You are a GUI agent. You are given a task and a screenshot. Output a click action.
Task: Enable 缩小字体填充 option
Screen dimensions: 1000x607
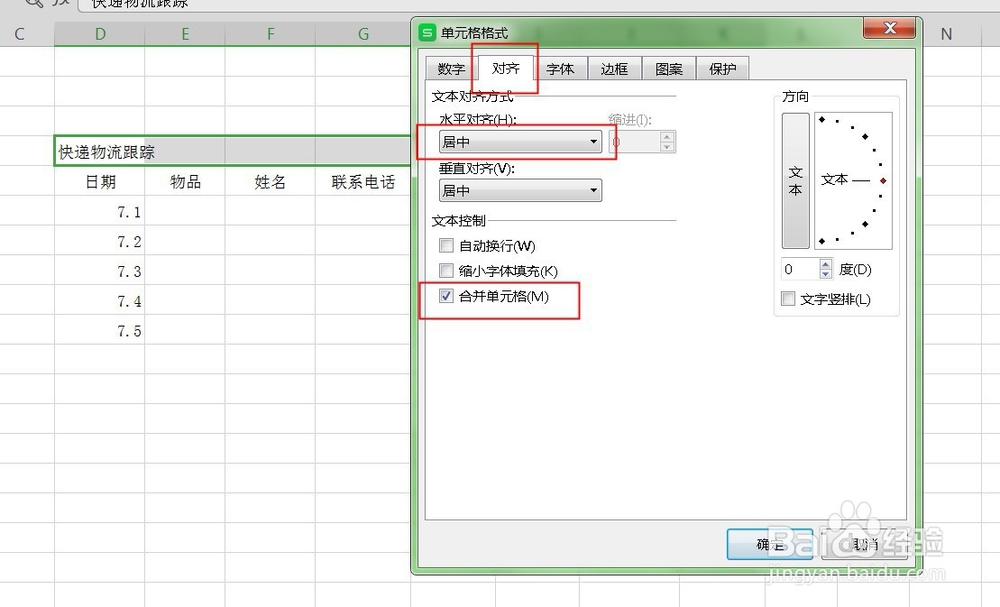[x=446, y=270]
